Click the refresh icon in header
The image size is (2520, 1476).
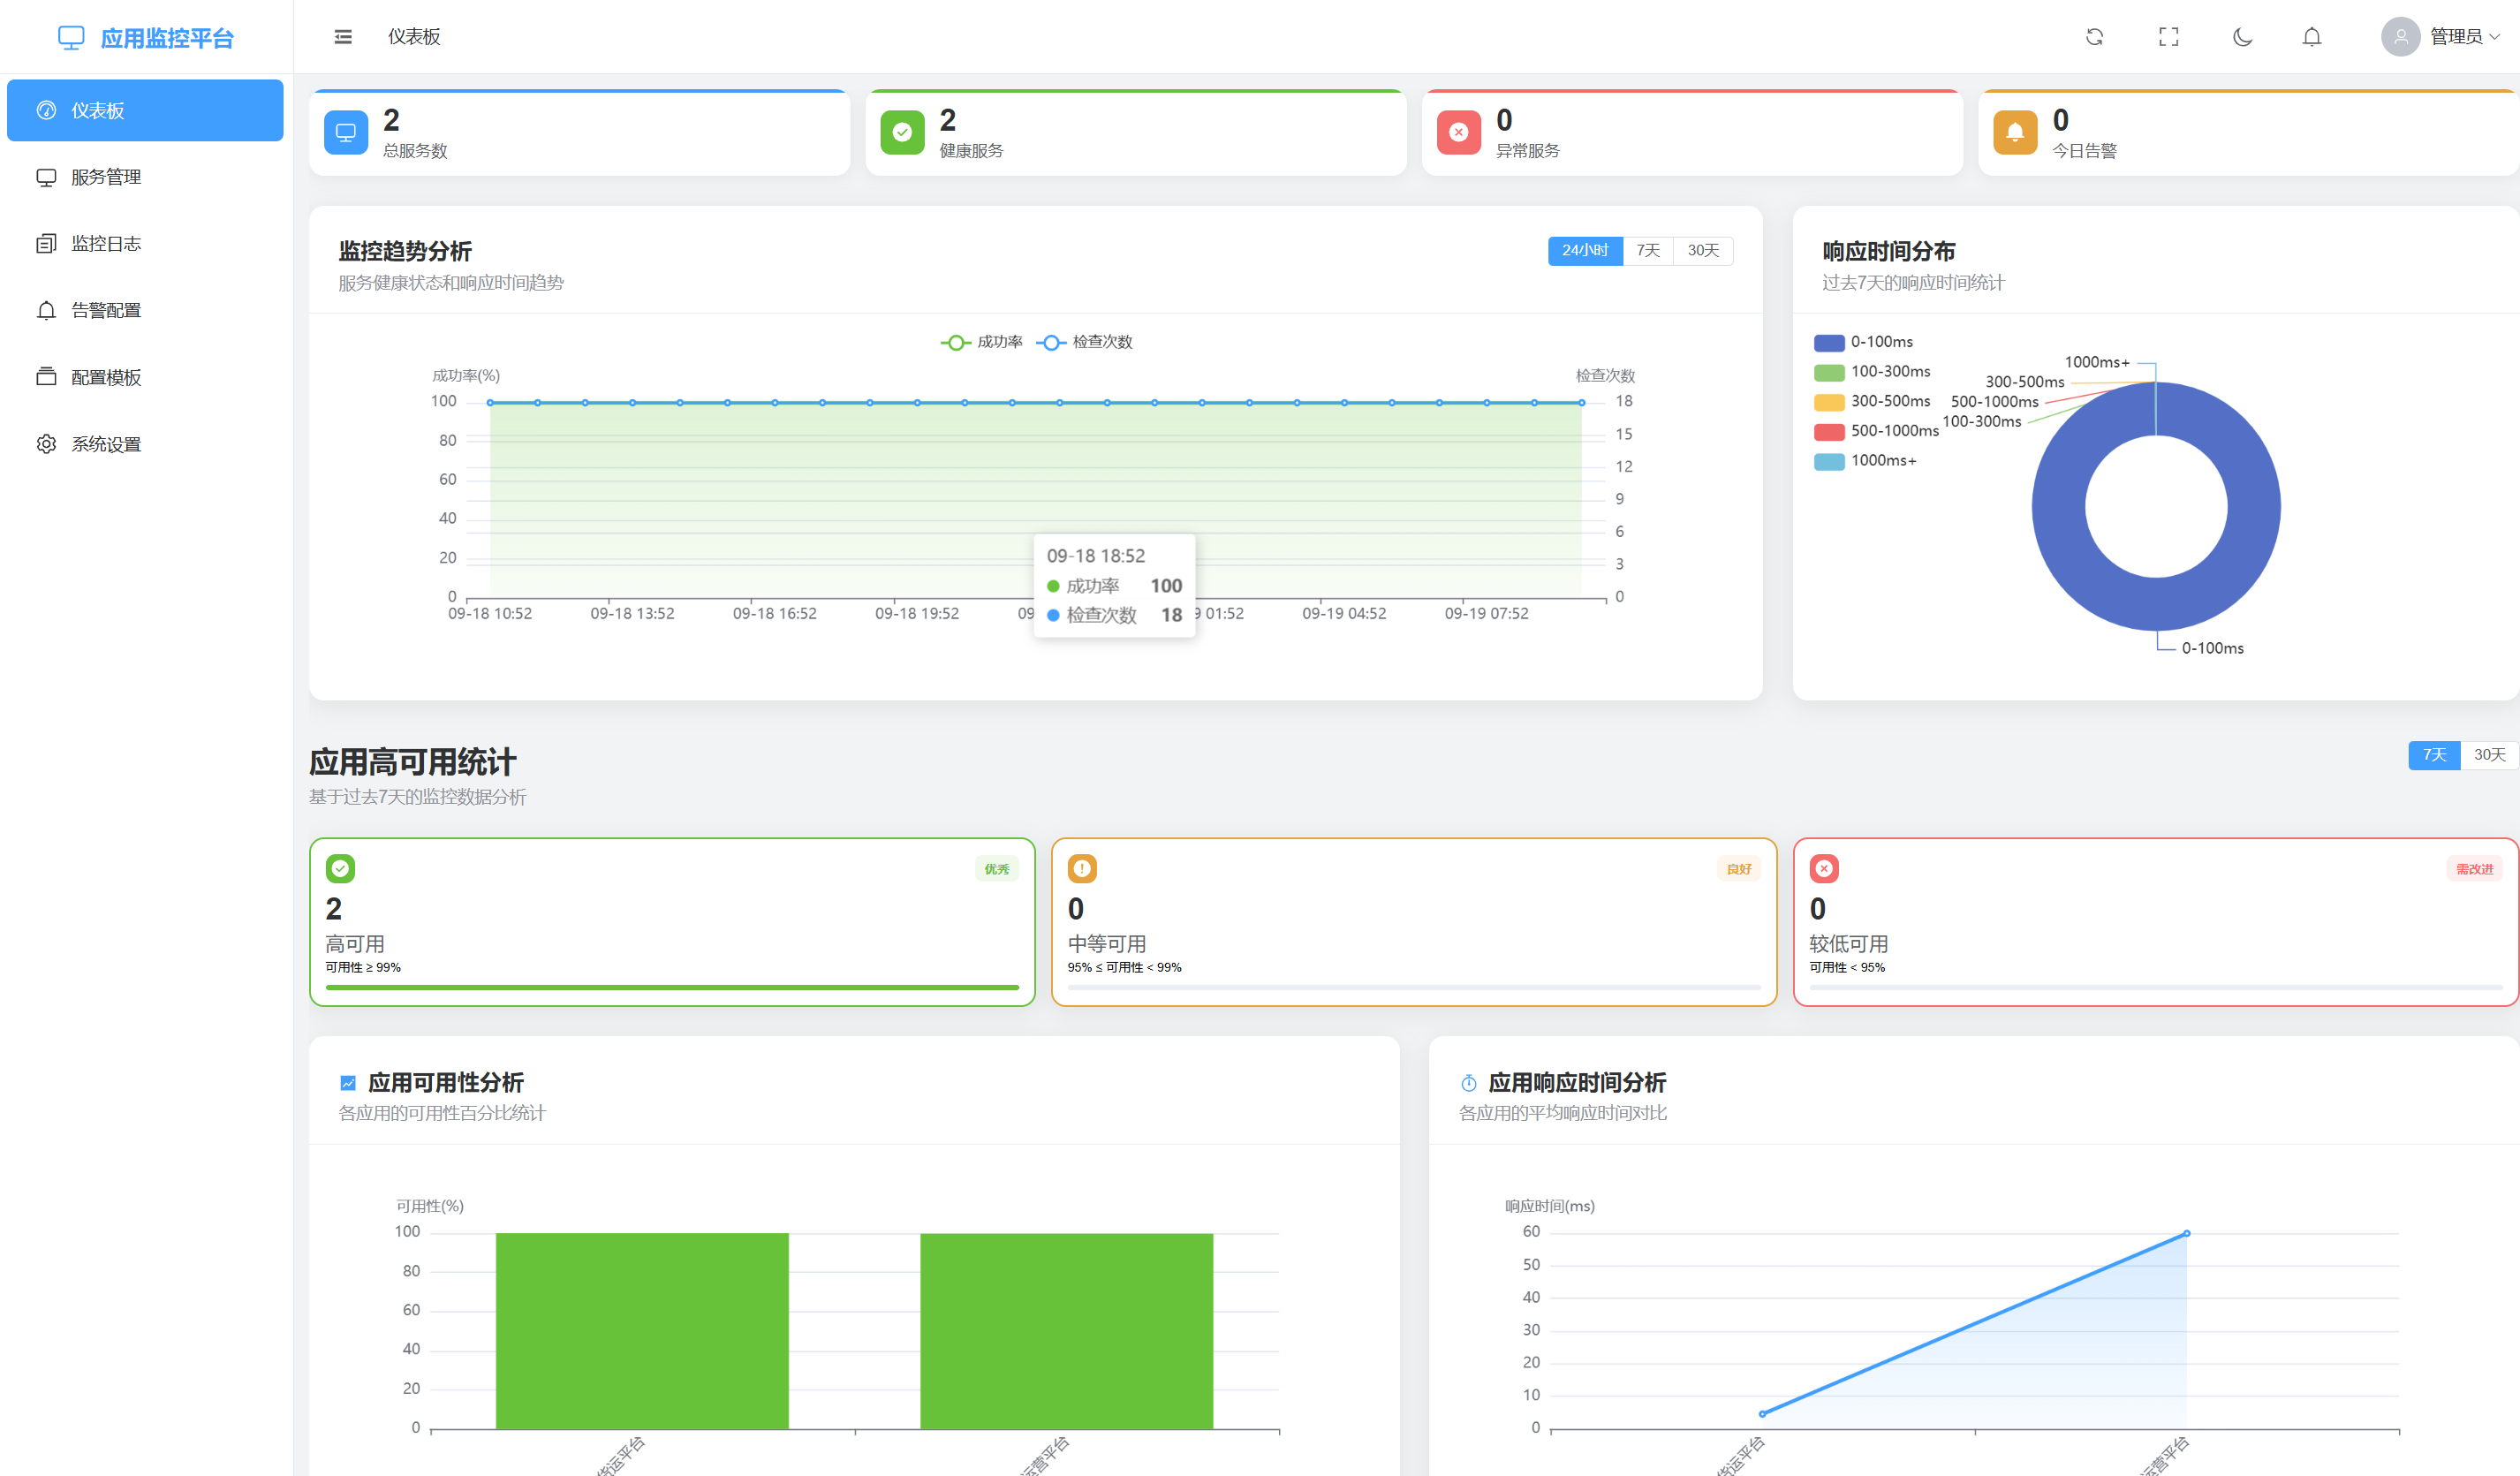click(2094, 37)
